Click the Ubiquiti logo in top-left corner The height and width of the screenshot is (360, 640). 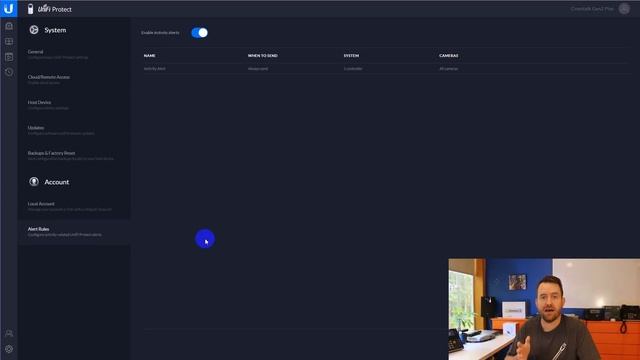[9, 9]
